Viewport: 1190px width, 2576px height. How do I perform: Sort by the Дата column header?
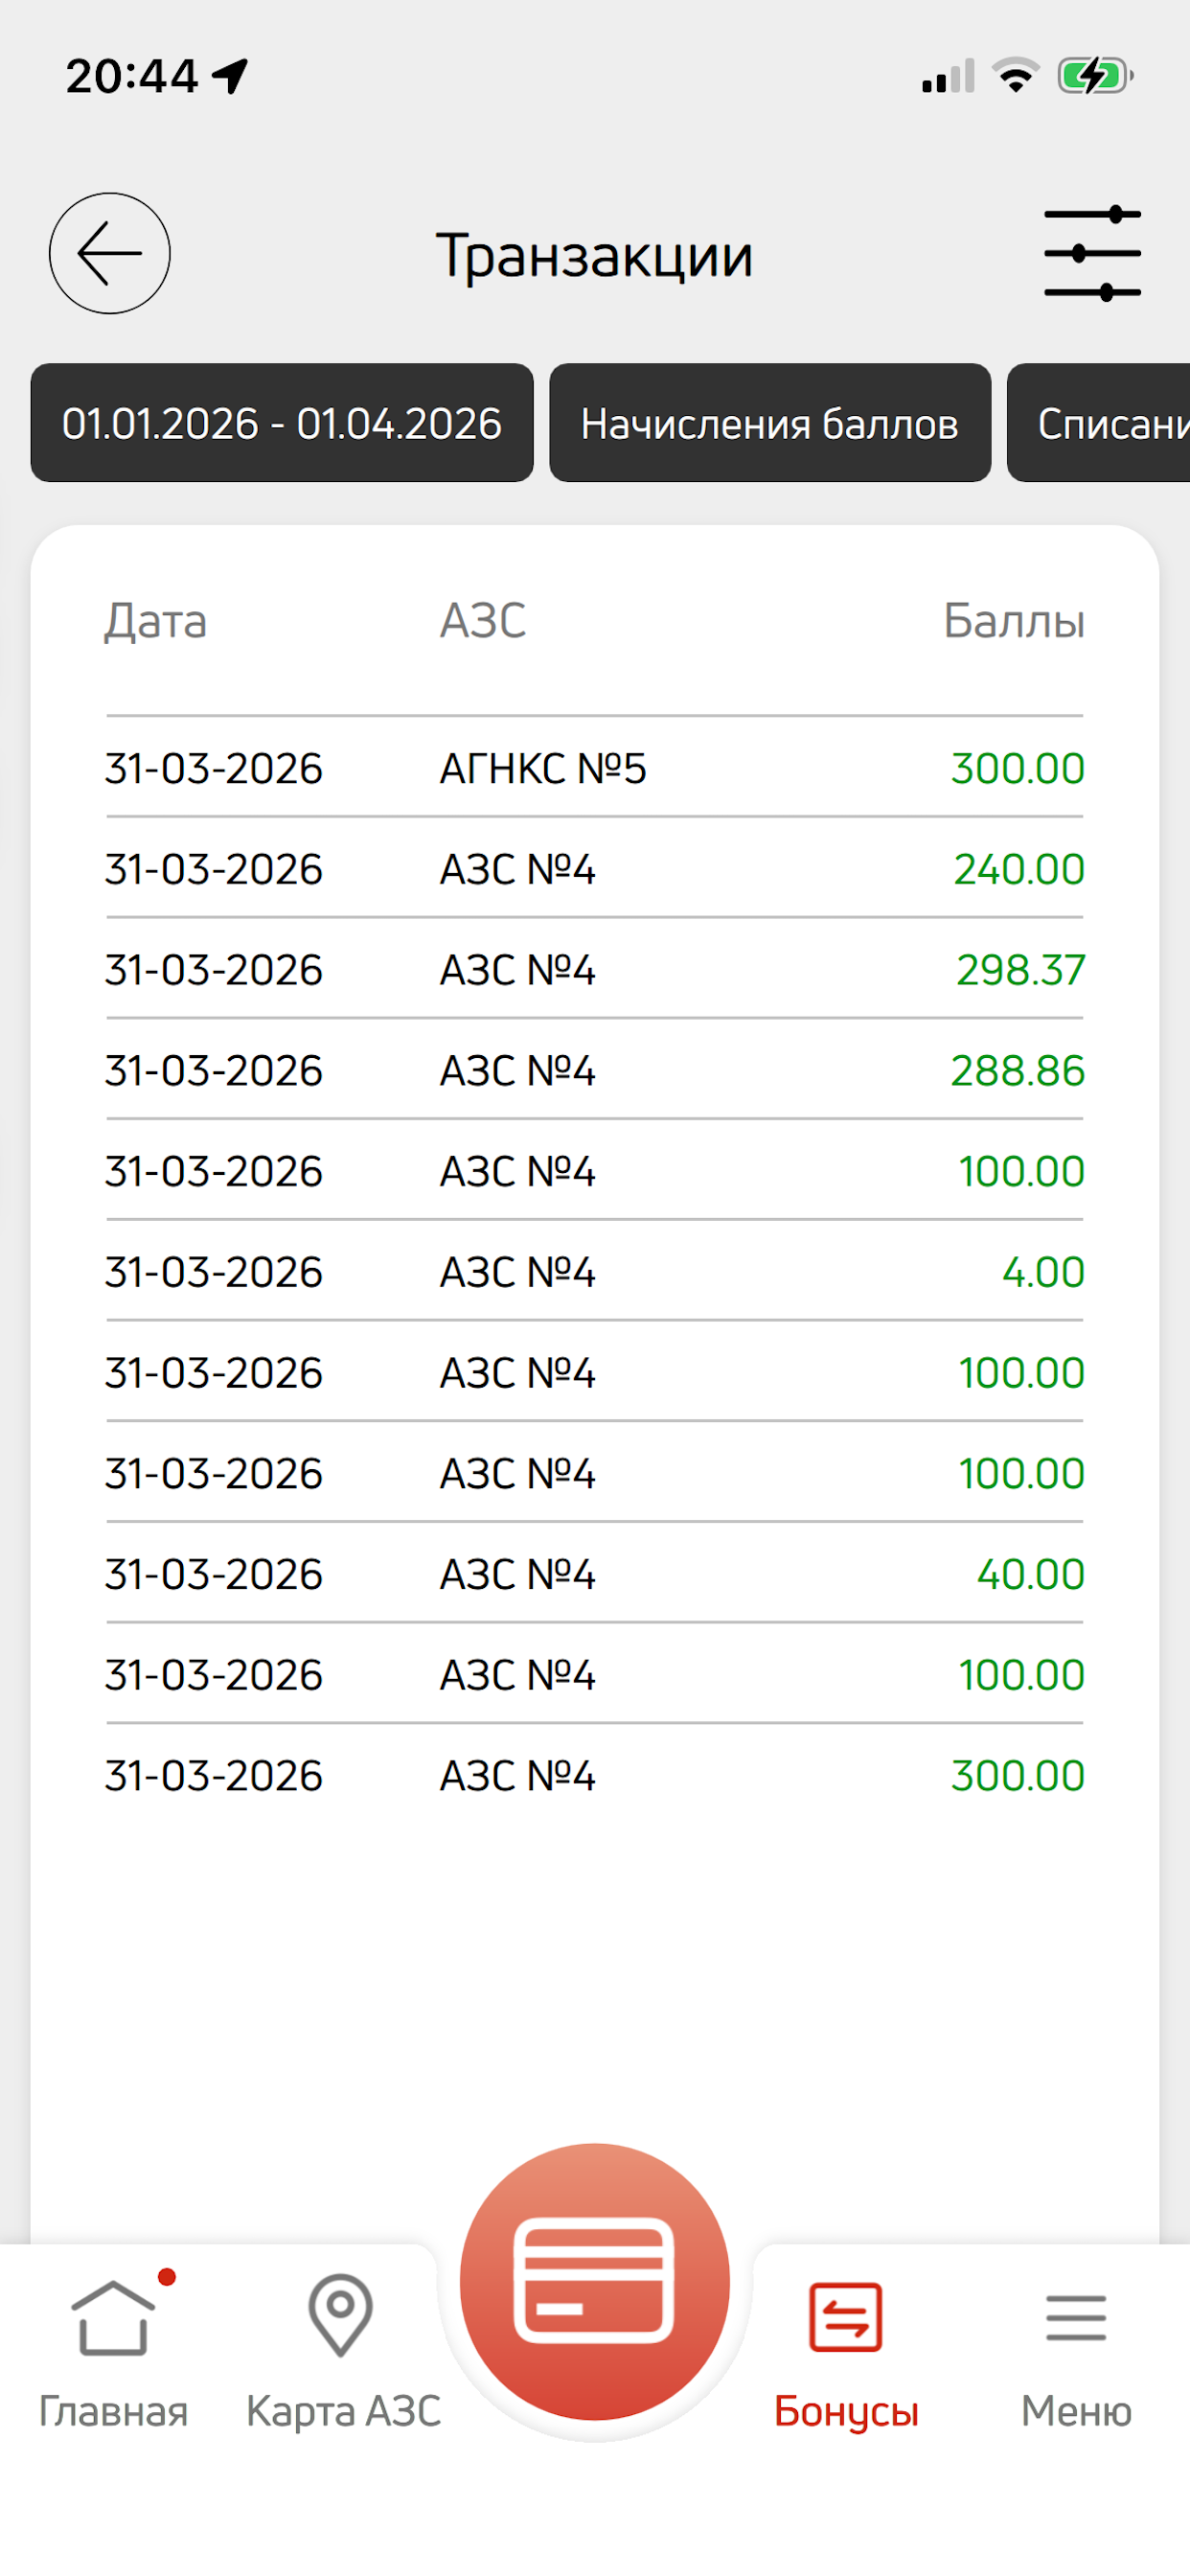coord(156,622)
